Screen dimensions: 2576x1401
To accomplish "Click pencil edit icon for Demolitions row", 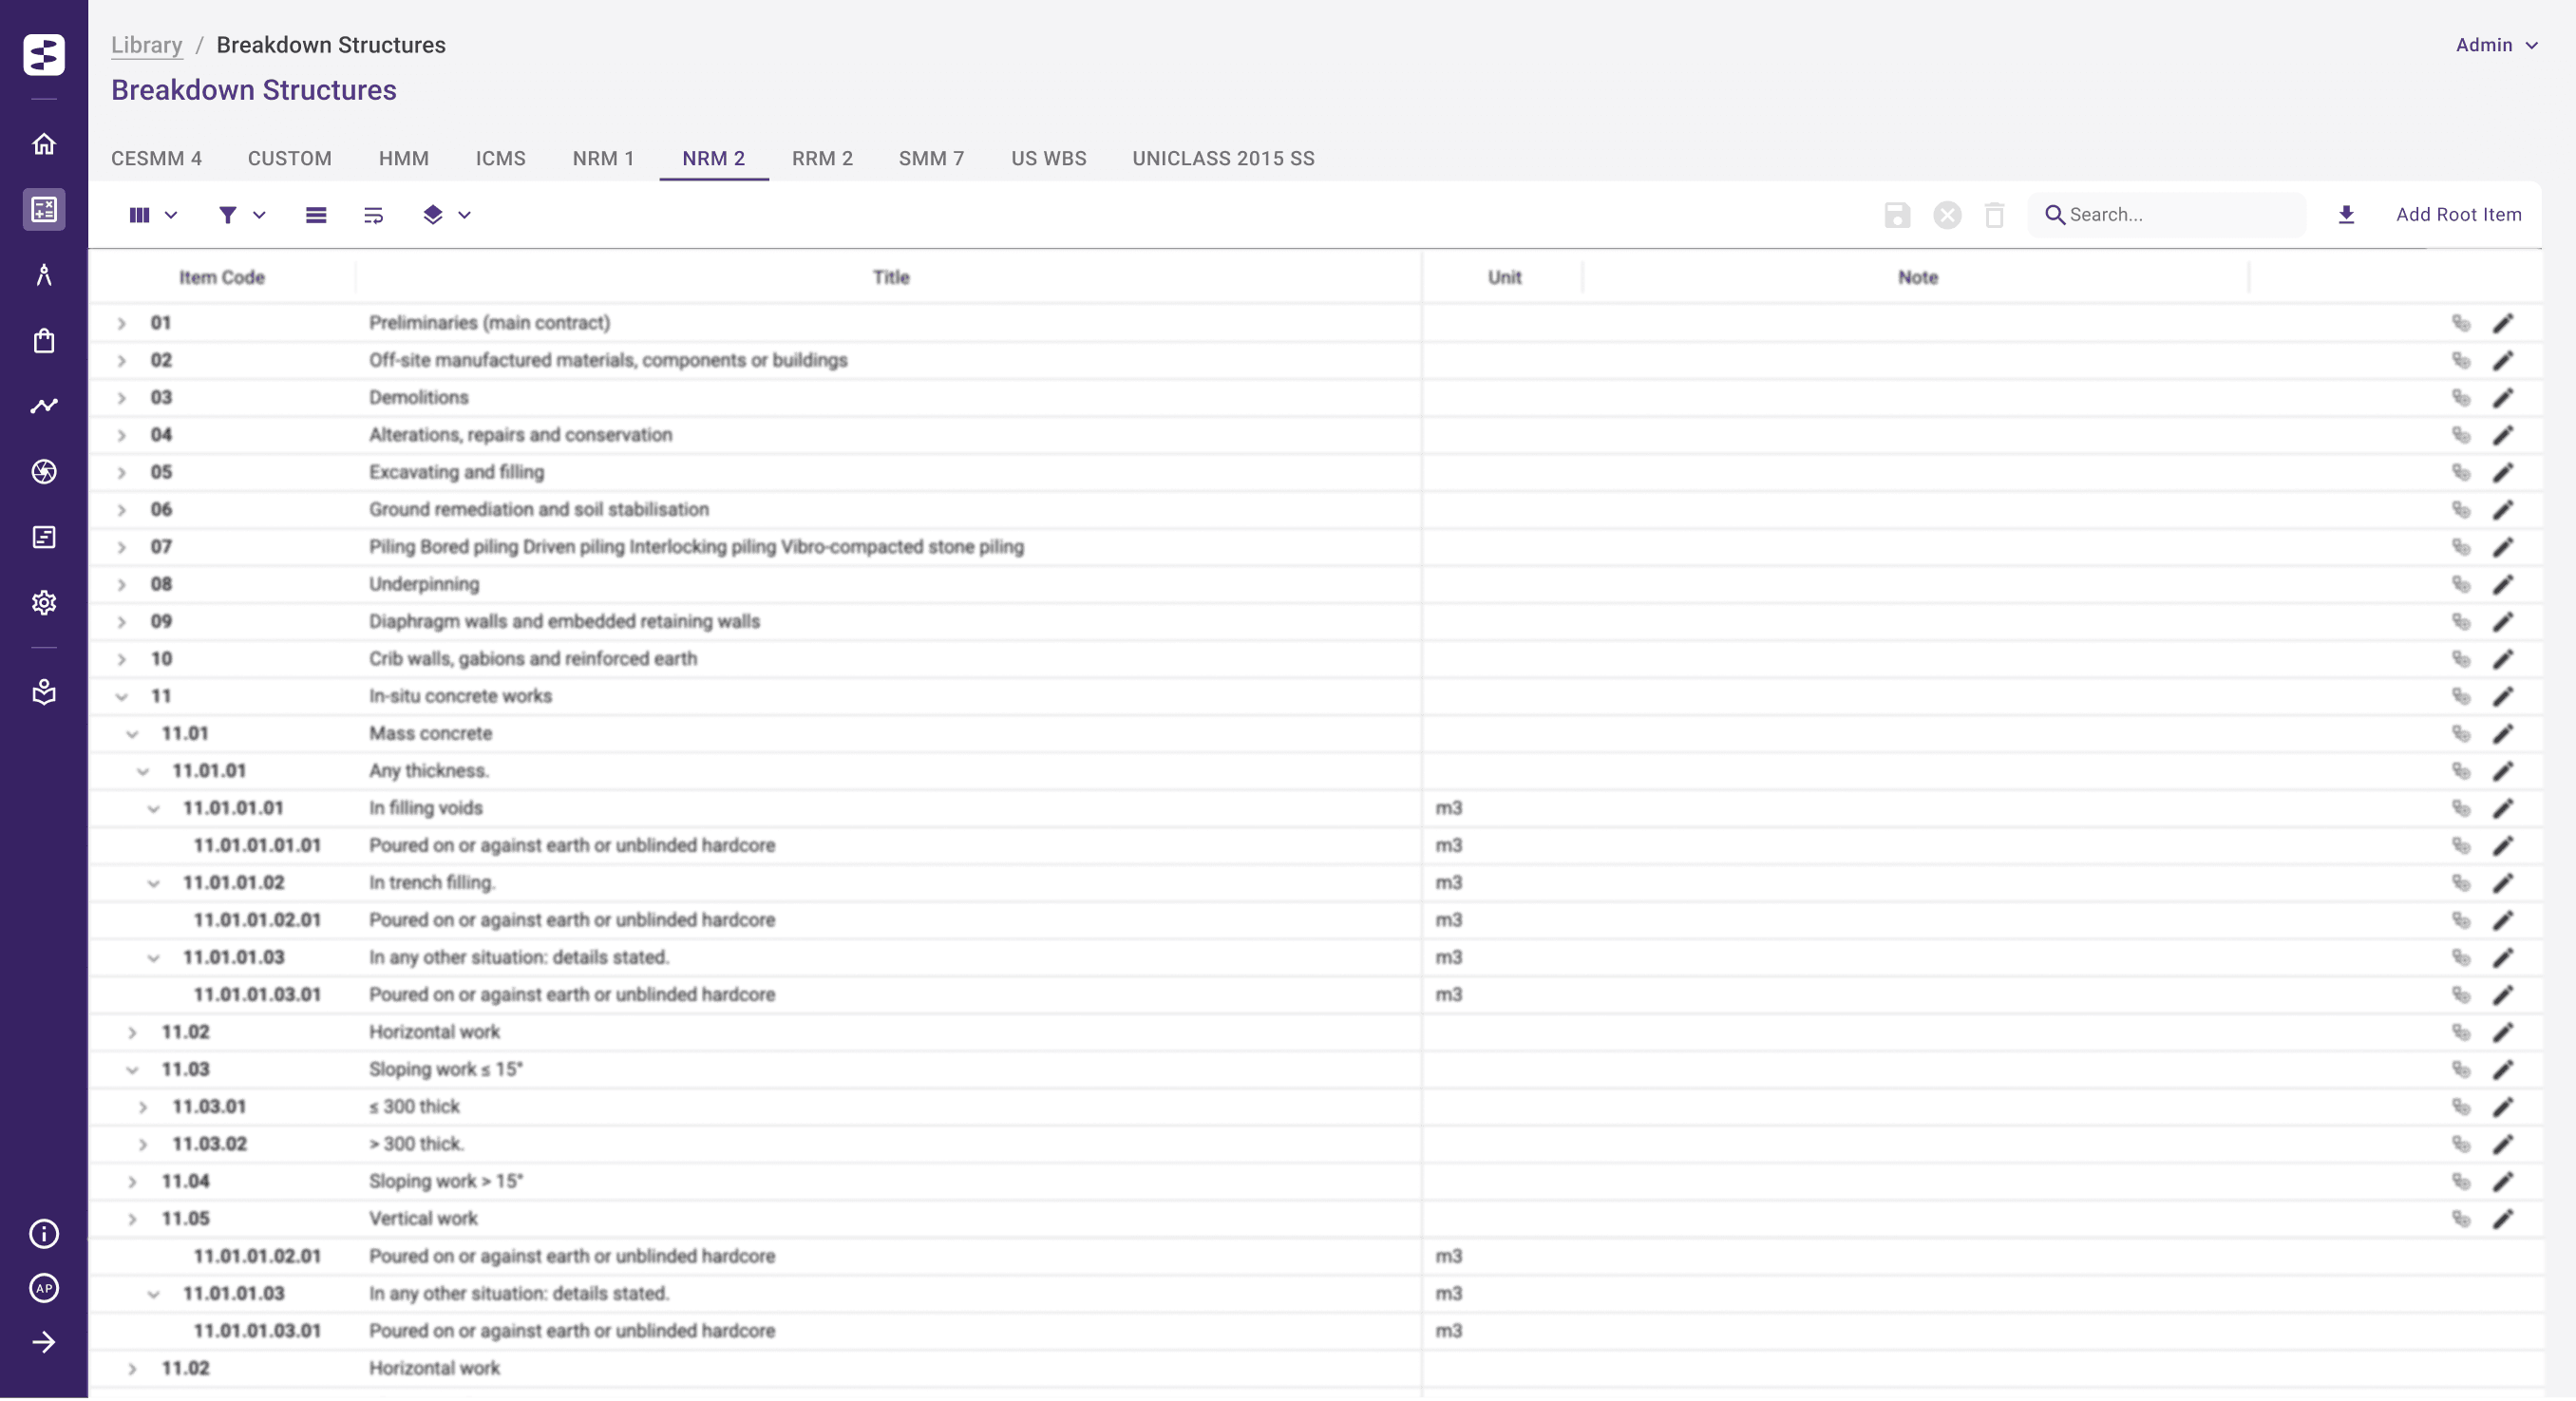I will coord(2502,398).
